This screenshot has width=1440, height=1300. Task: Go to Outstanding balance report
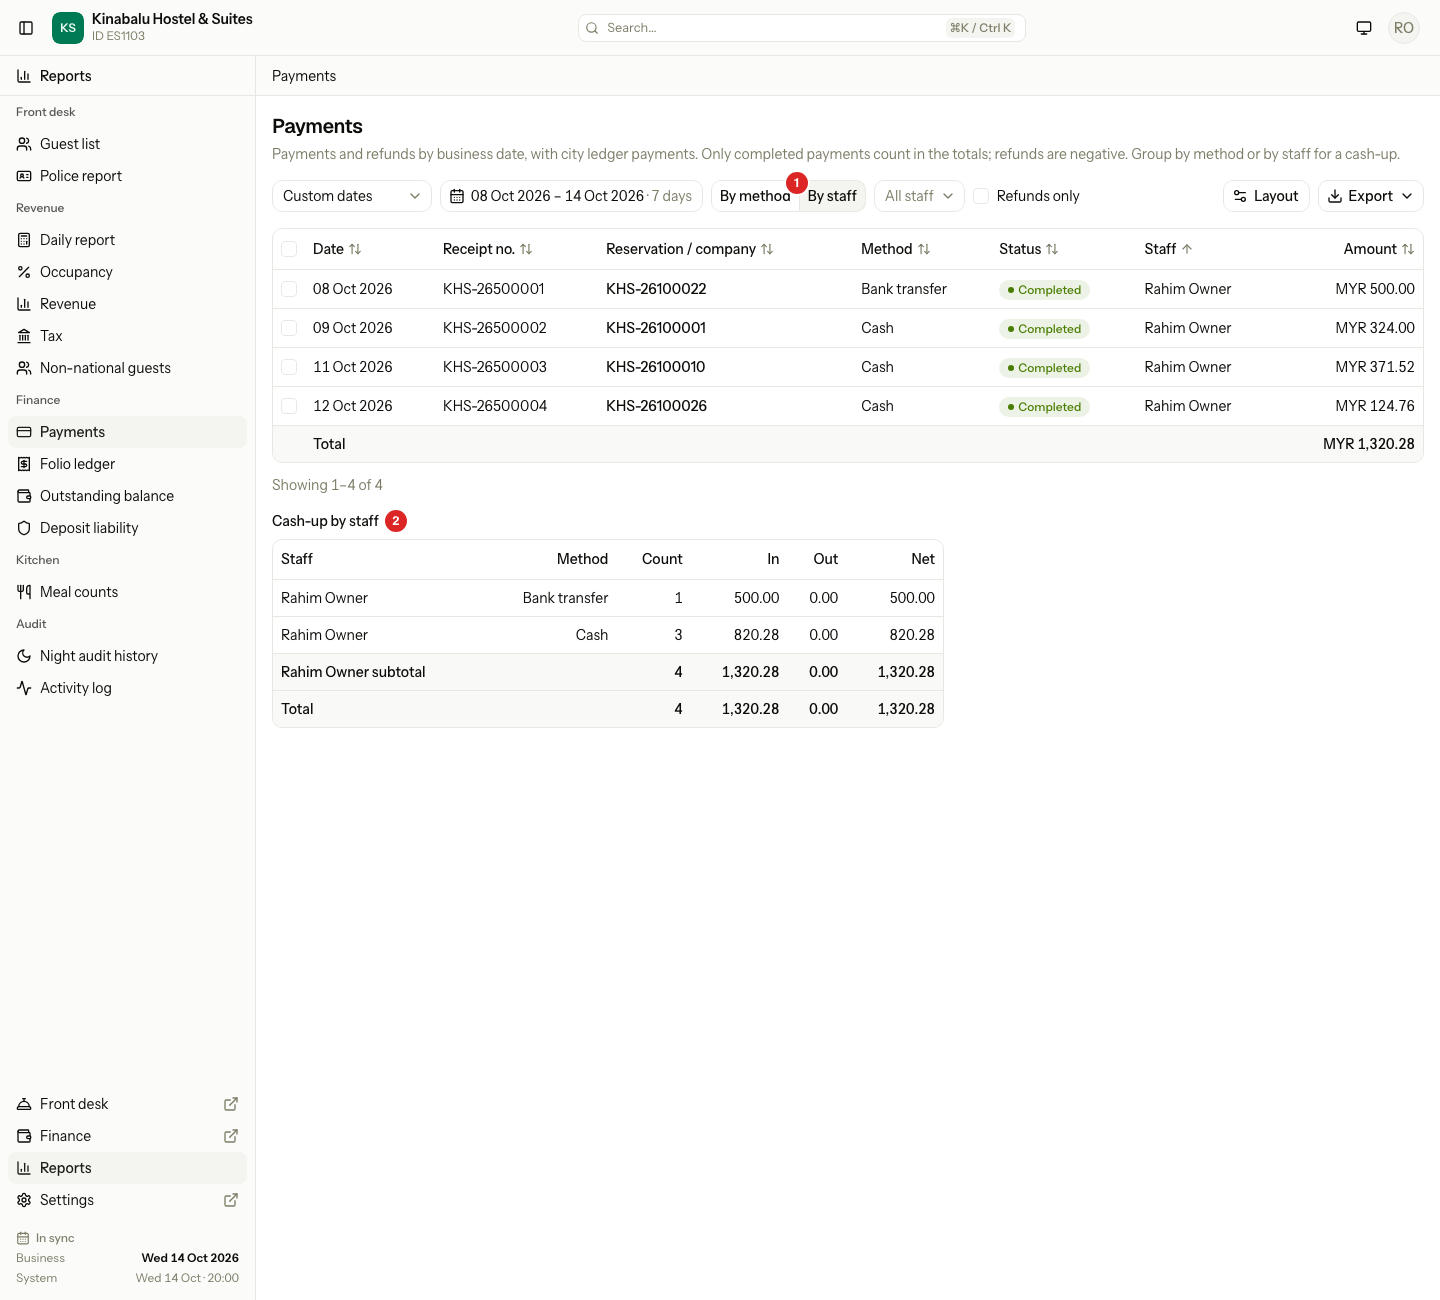127,496
